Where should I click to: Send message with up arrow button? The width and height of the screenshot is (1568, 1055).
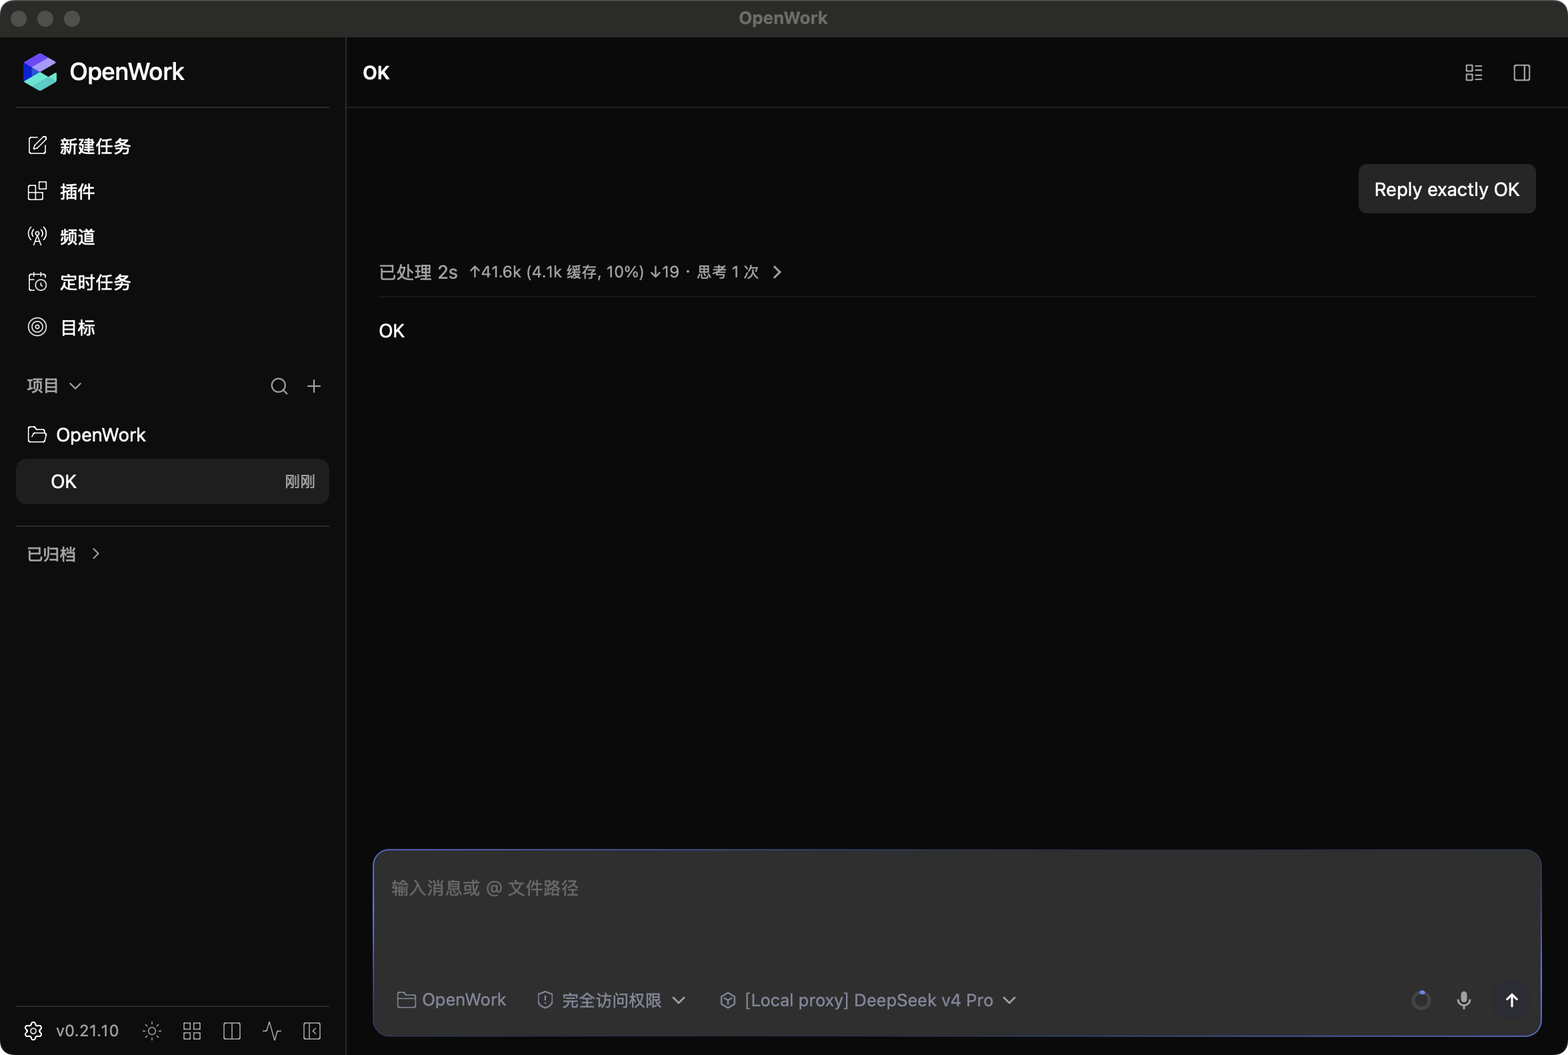pos(1512,1000)
